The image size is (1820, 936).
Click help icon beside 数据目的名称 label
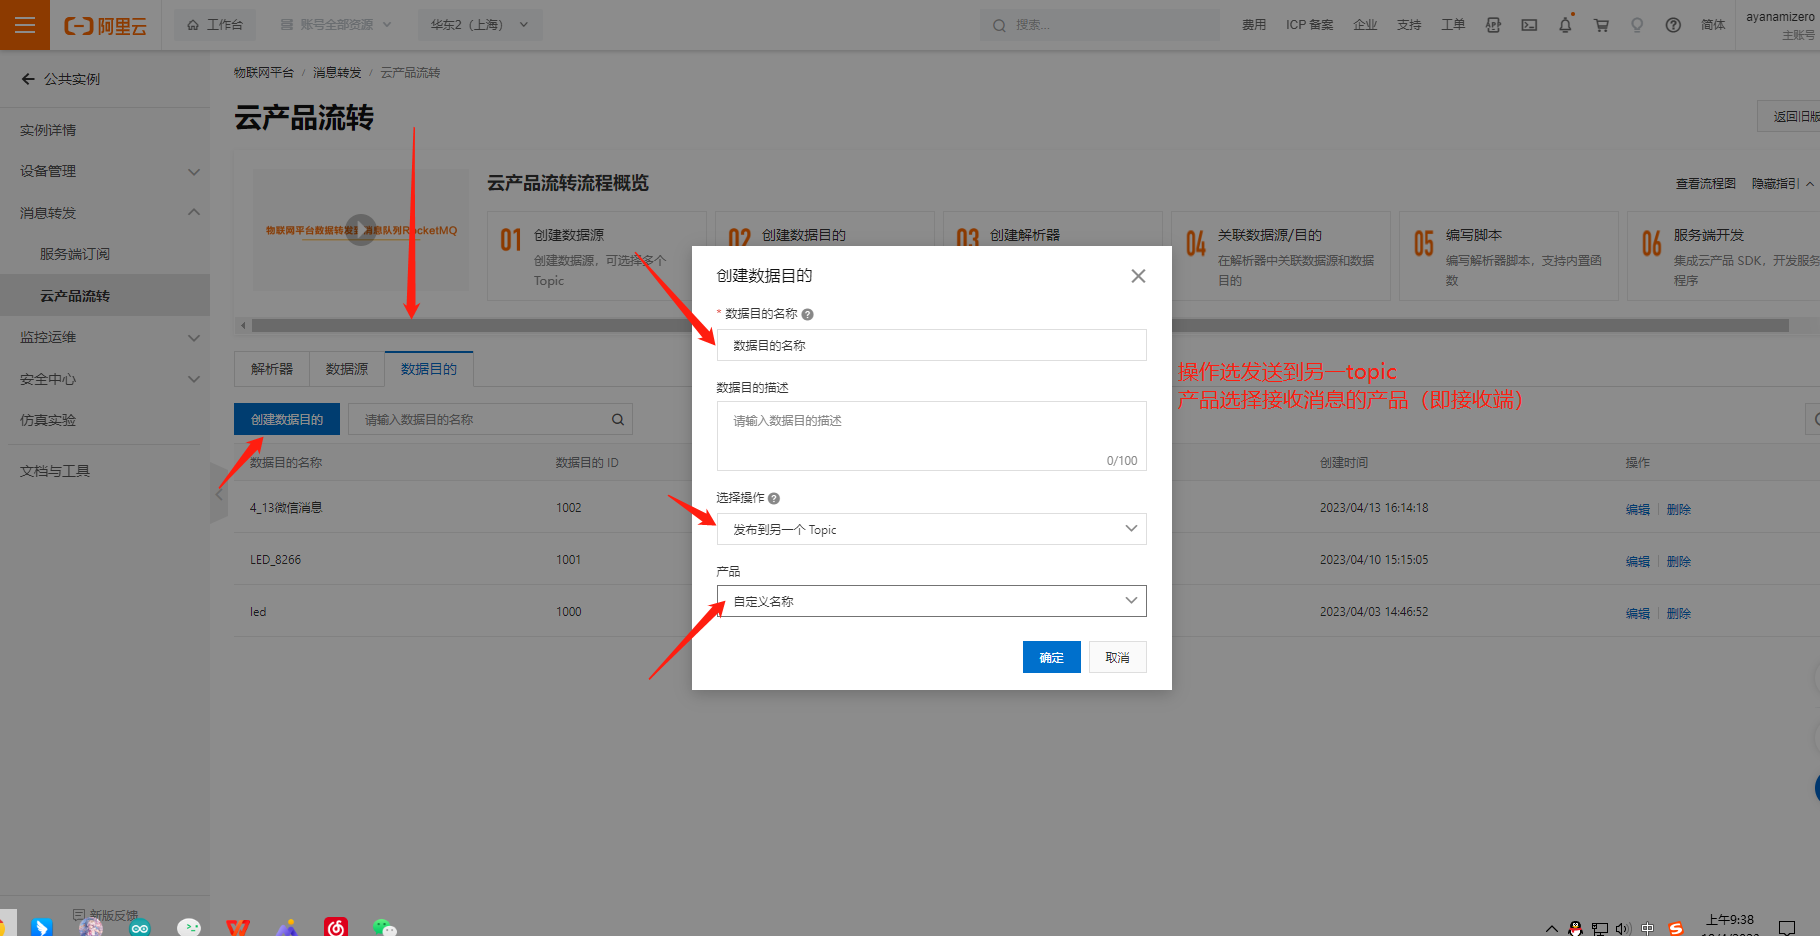pyautogui.click(x=808, y=314)
